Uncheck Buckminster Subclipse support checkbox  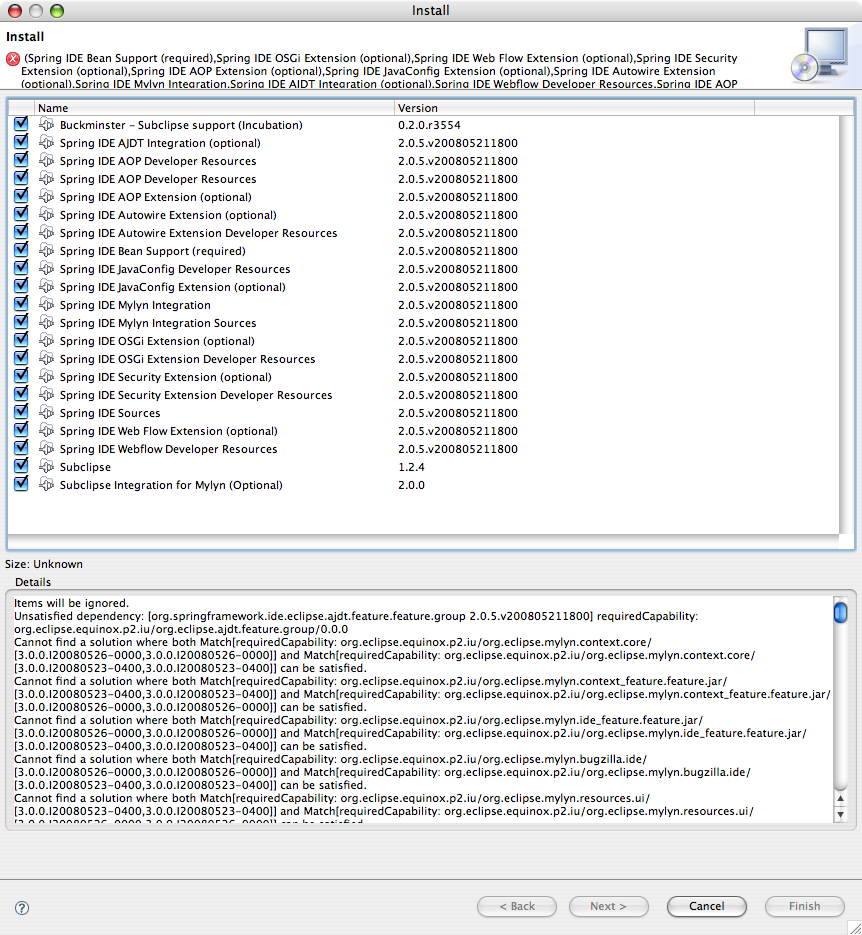tap(21, 124)
